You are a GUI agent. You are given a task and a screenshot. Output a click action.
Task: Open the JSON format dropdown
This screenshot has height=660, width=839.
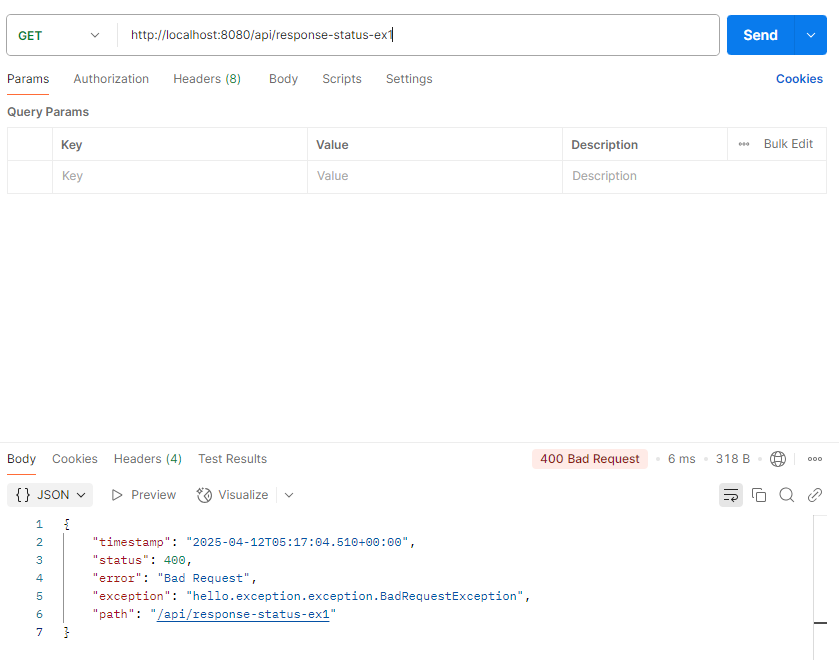tap(50, 495)
